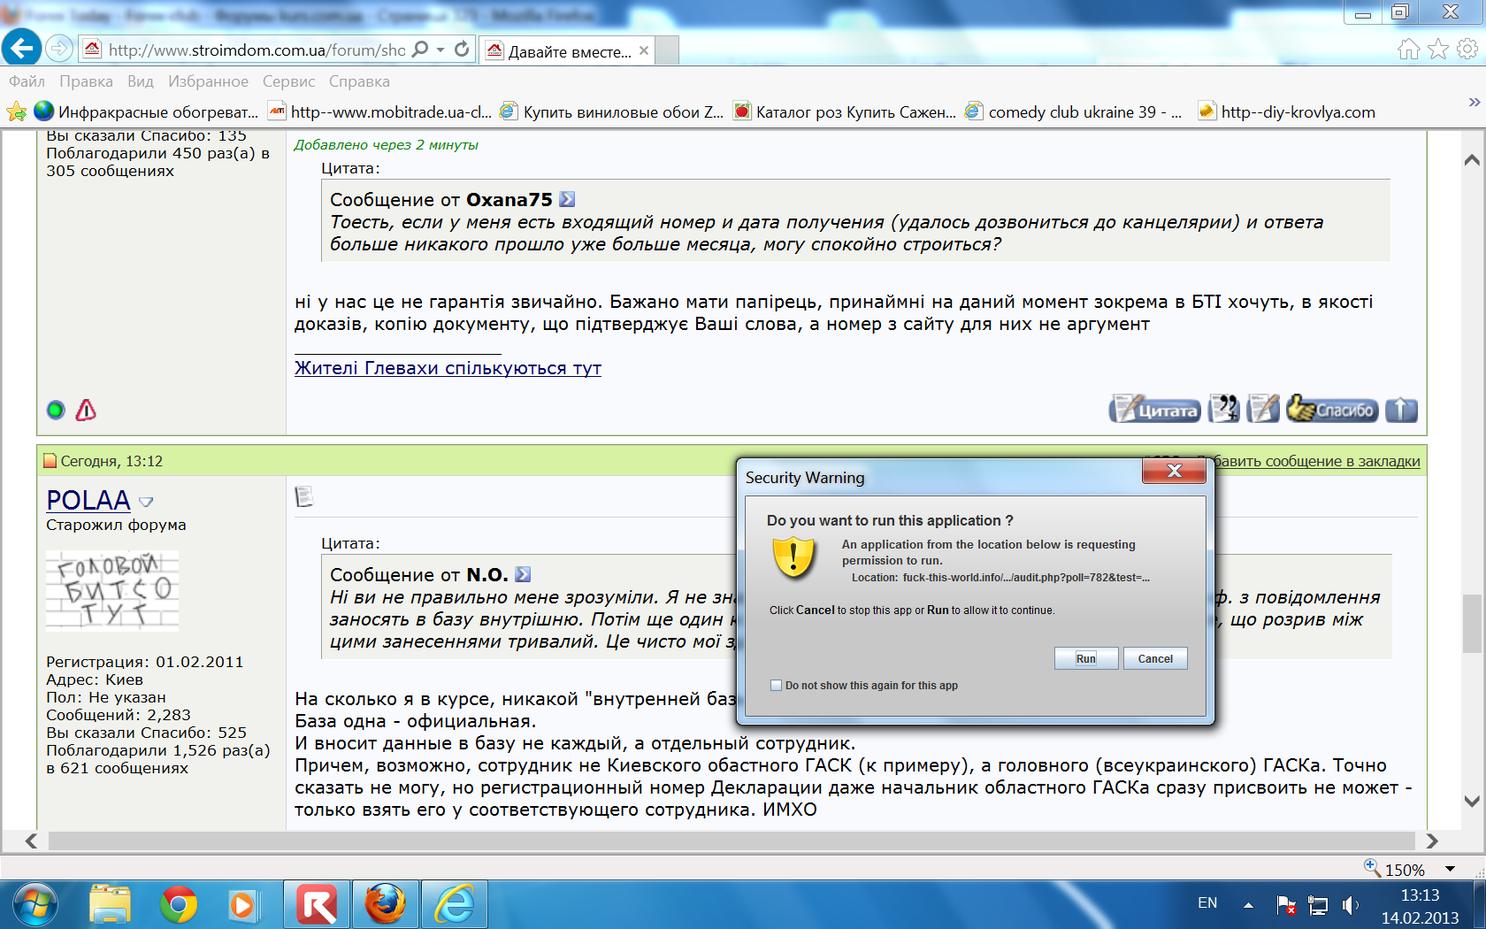The image size is (1486, 929).
Task: Click Run in Security Warning dialog
Action: point(1086,658)
